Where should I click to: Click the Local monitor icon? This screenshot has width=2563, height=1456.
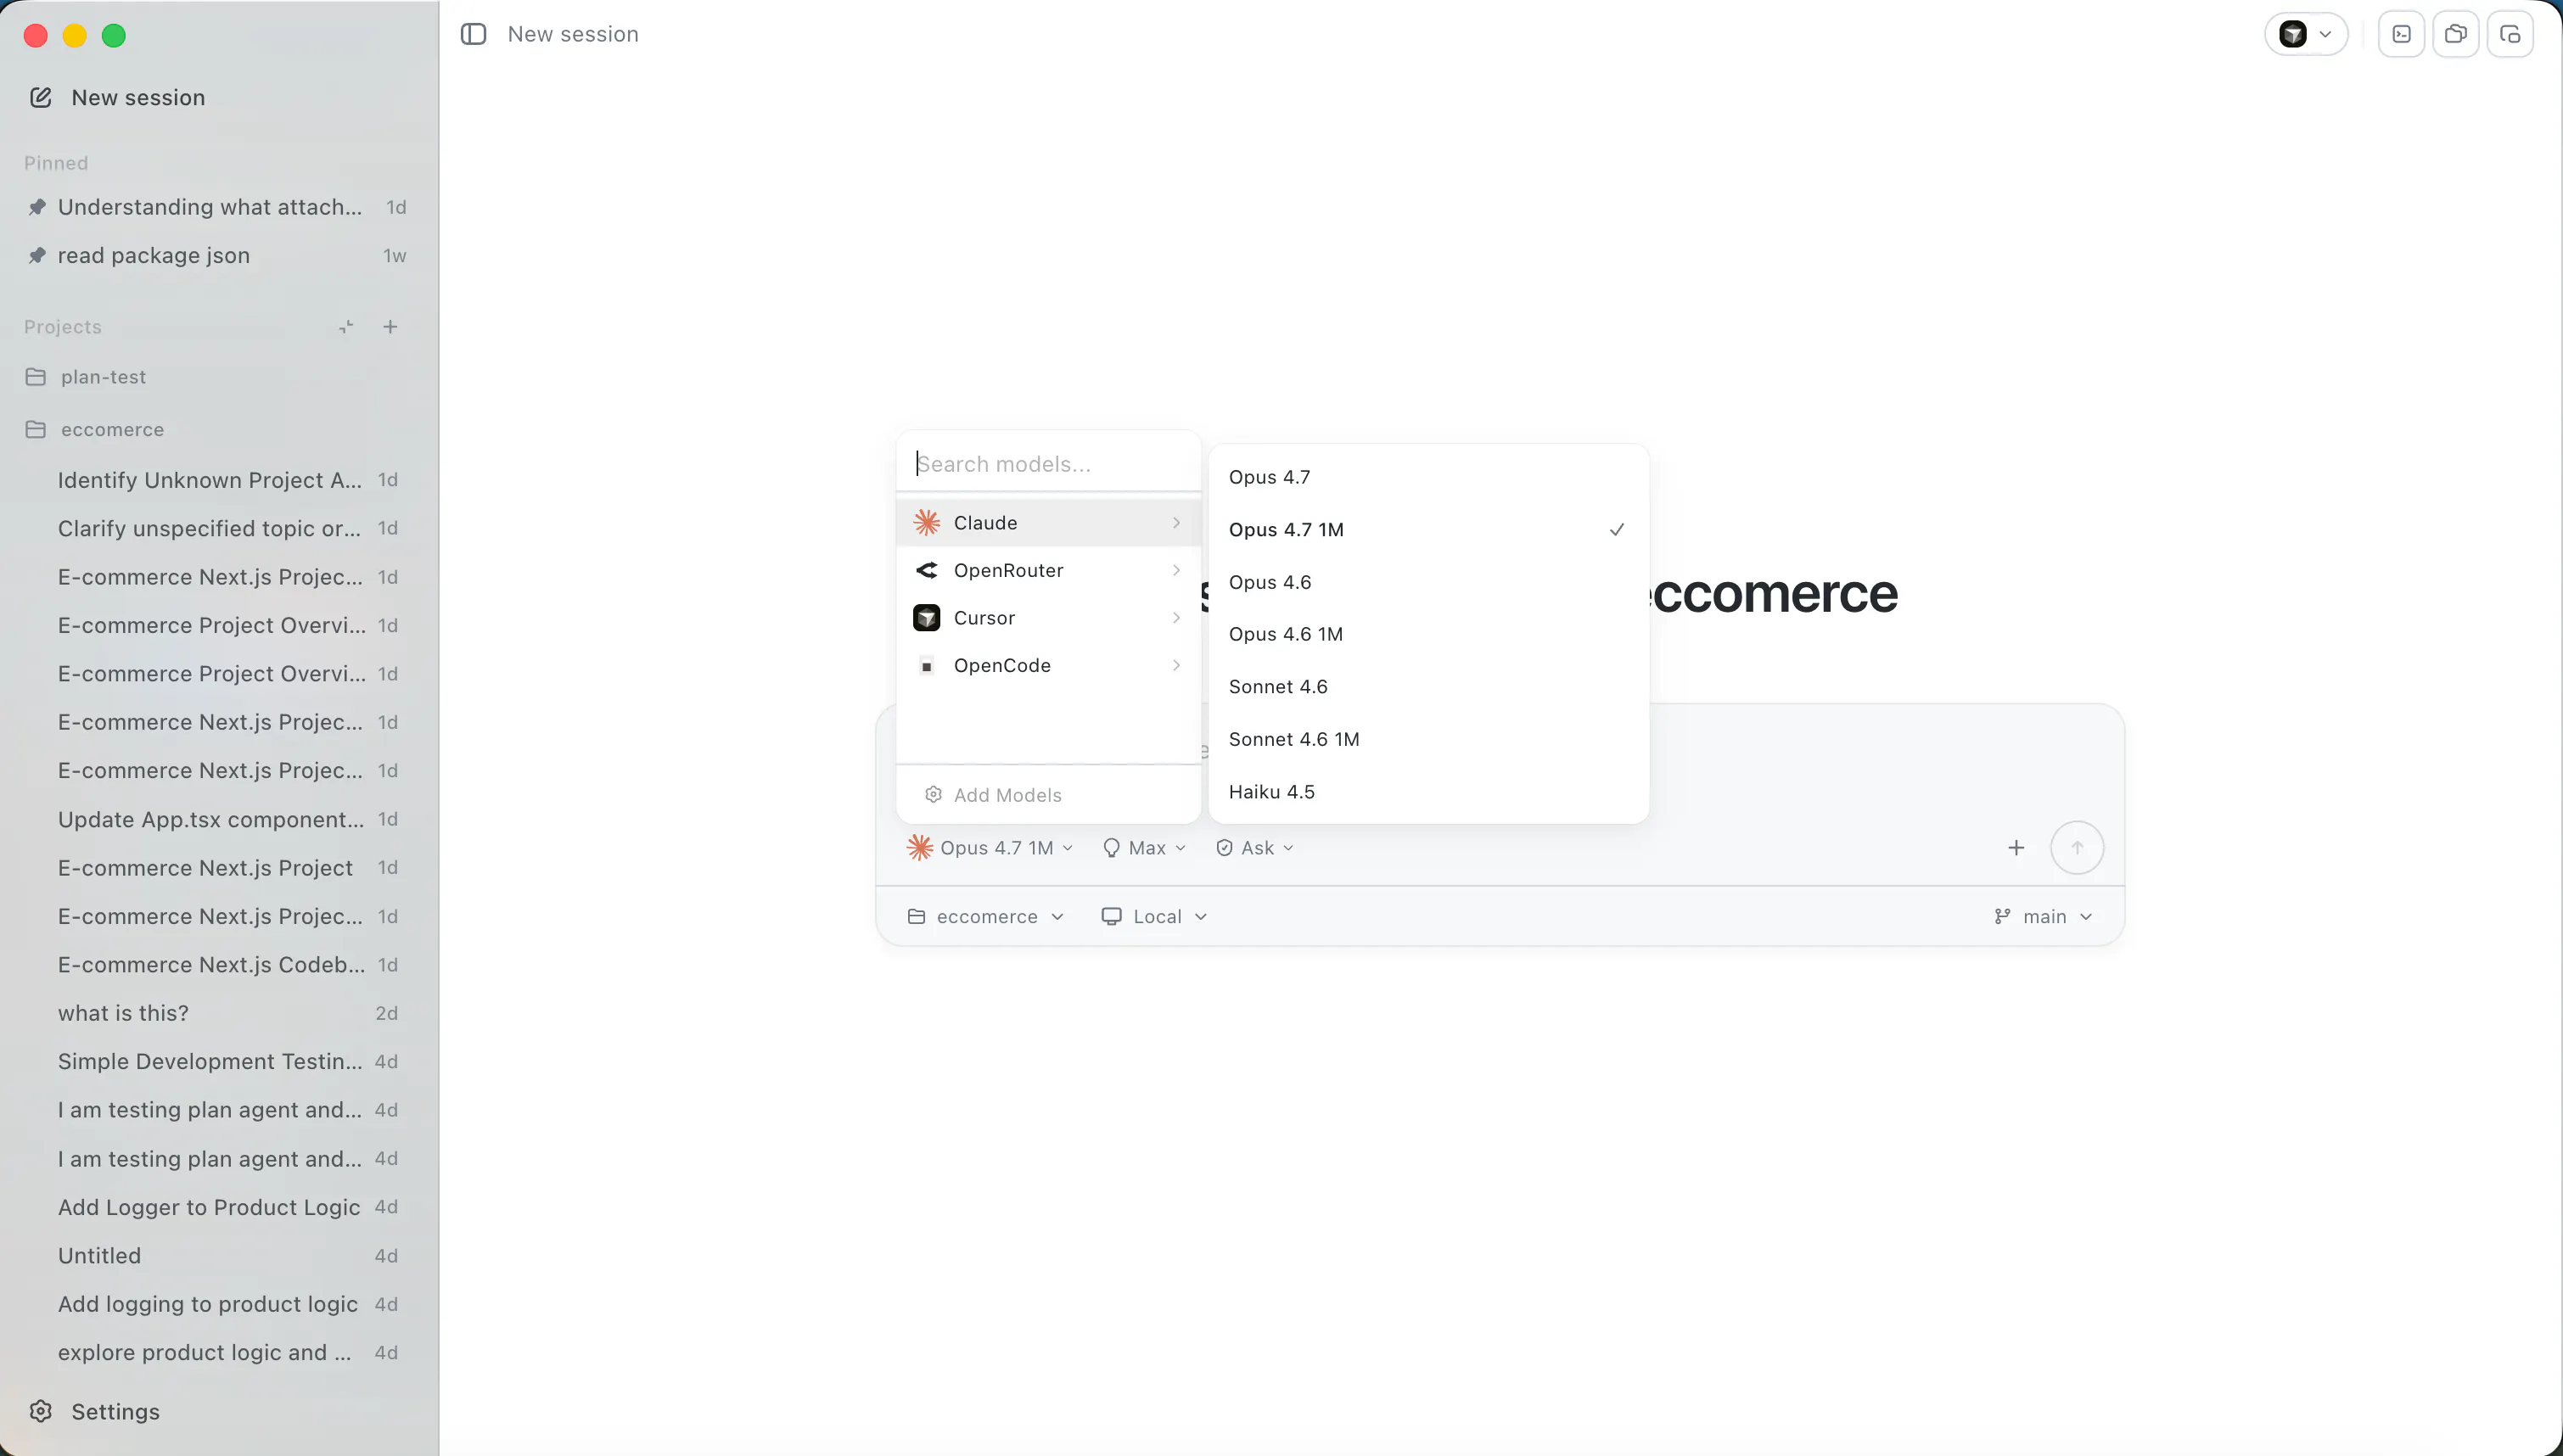(1111, 917)
